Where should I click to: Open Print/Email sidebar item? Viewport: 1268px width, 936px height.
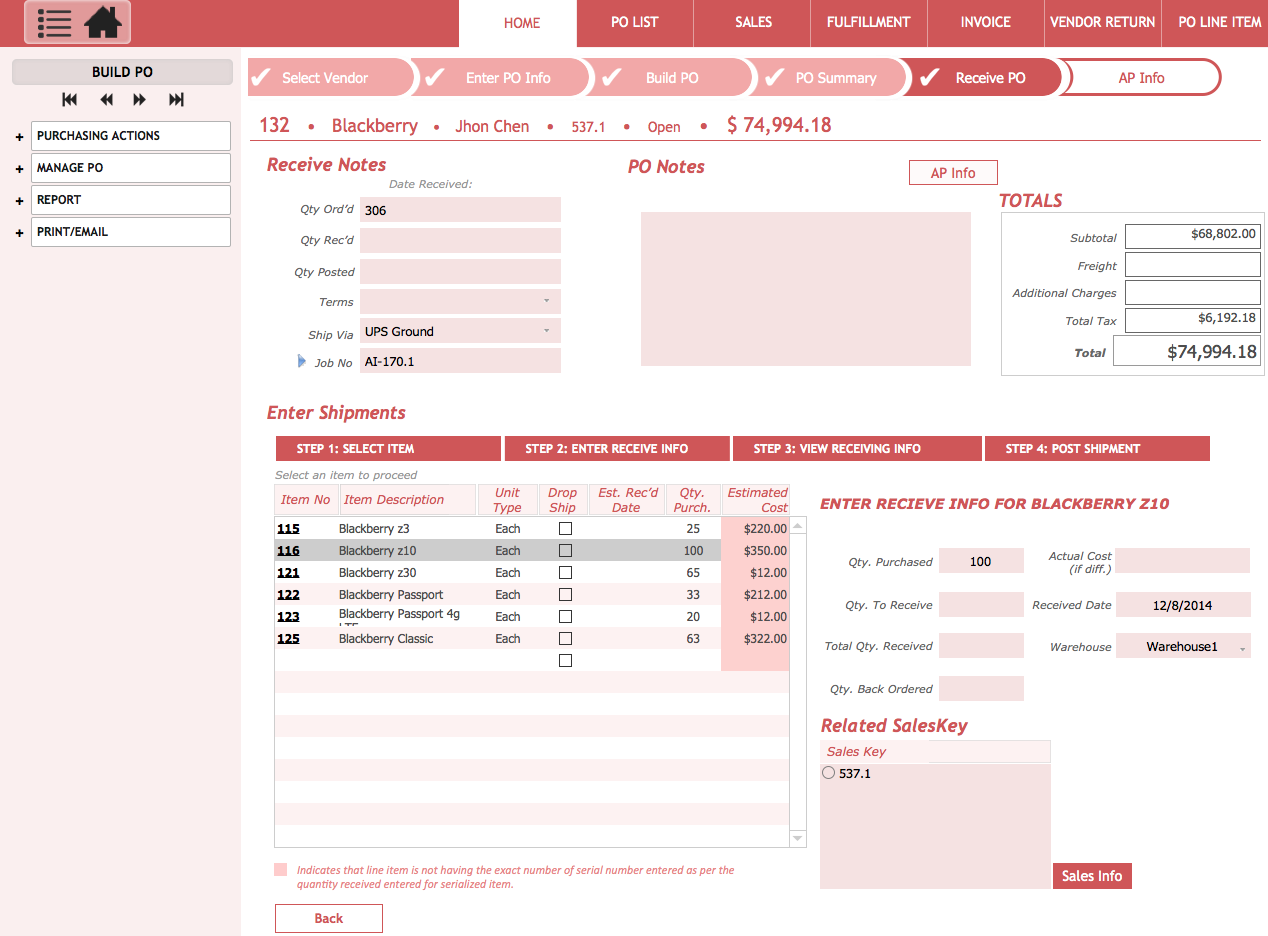click(131, 232)
